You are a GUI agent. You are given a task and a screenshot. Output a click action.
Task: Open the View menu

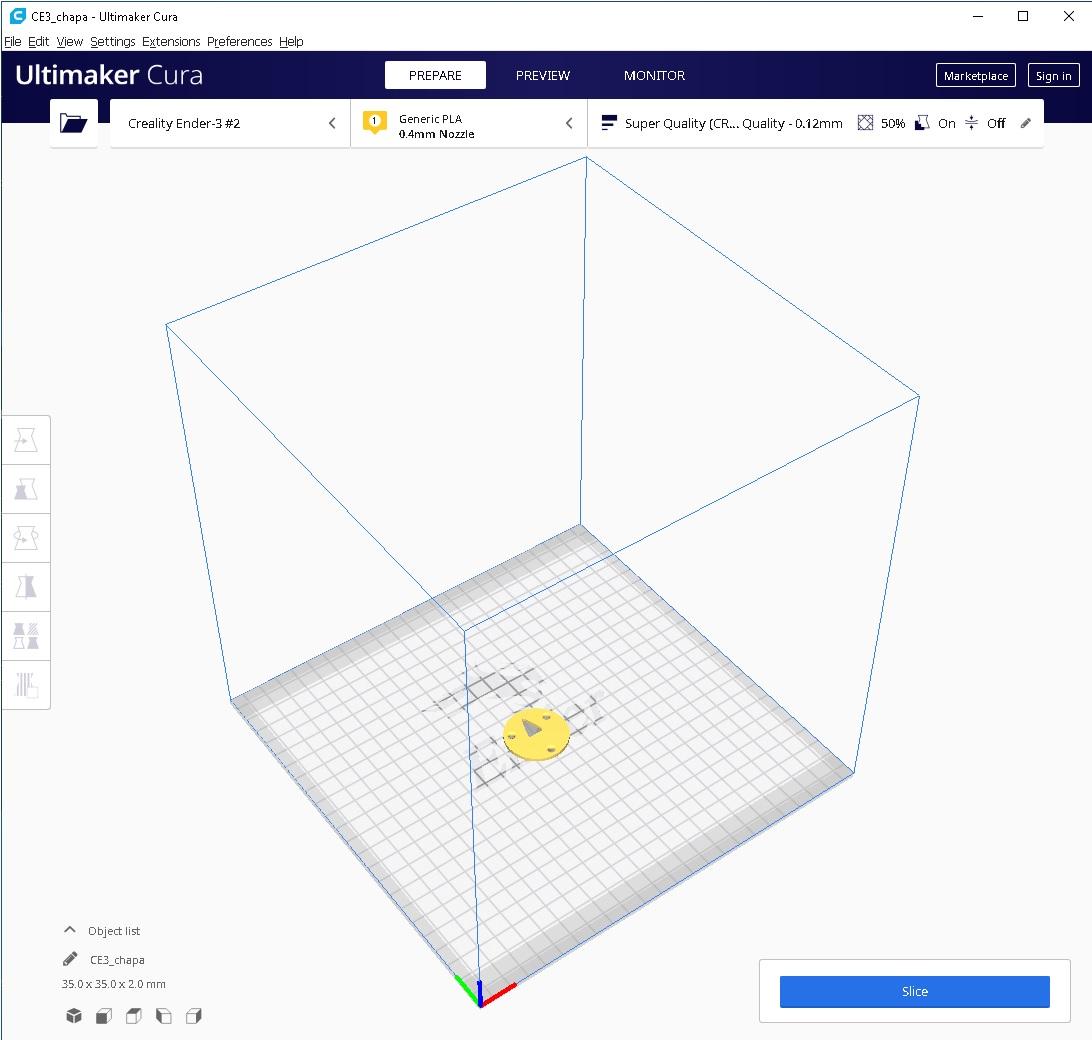point(70,42)
